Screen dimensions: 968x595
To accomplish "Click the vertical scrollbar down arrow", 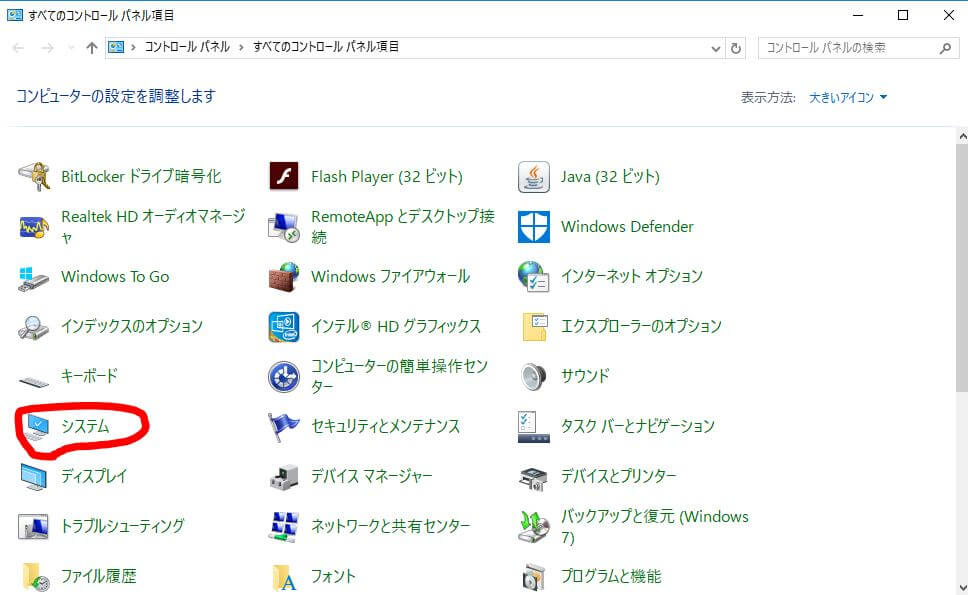I will coord(962,588).
